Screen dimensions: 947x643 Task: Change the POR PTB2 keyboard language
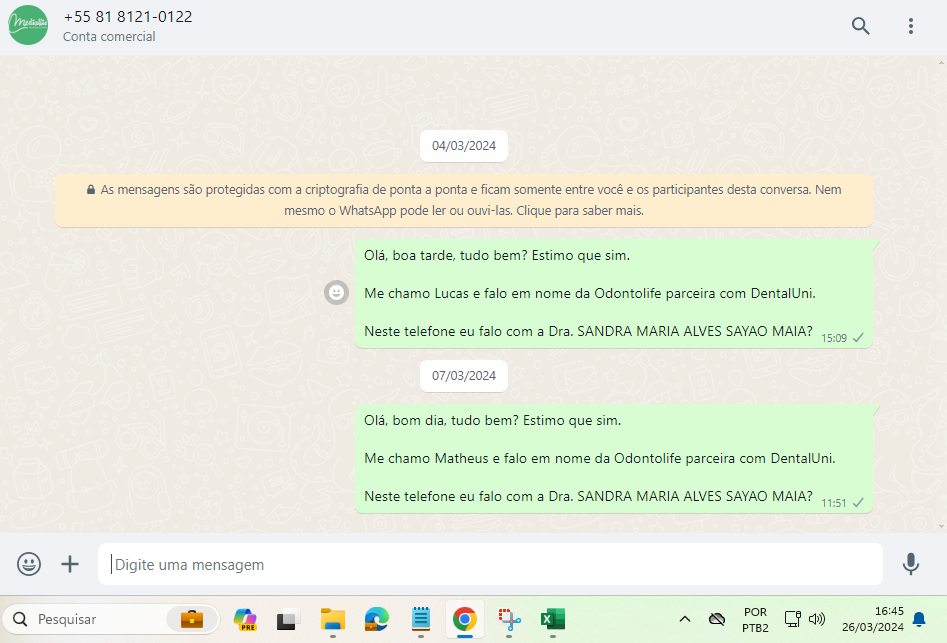click(755, 619)
